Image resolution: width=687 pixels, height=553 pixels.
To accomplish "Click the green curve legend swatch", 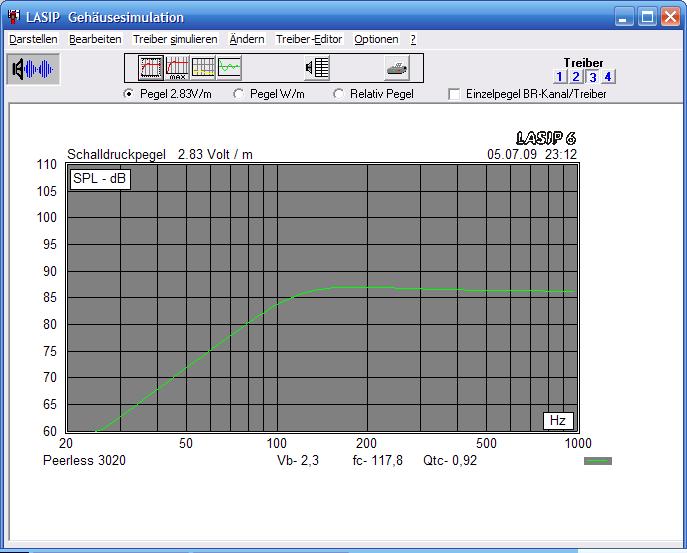I will click(598, 461).
